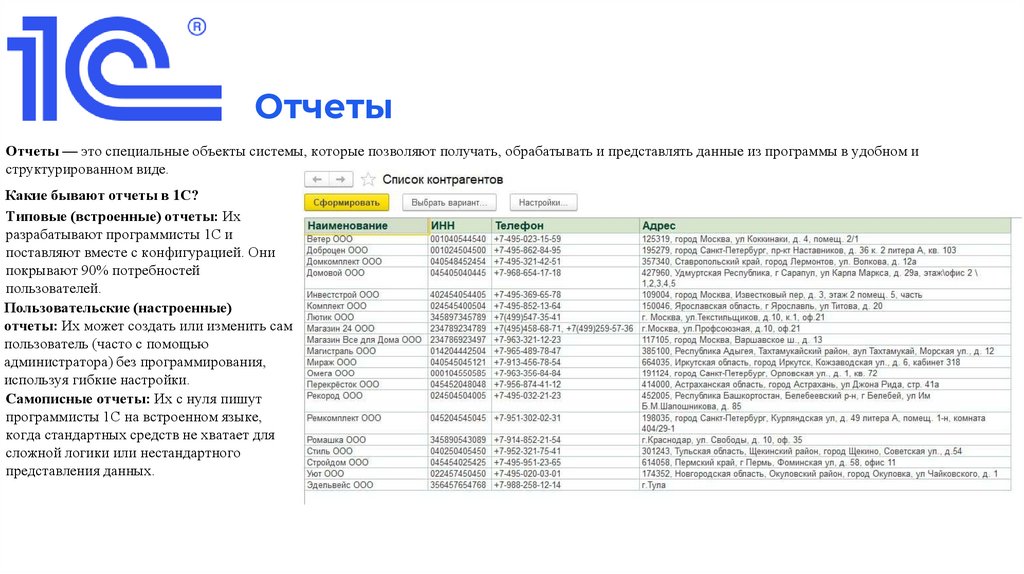Select the Ромашка ООО cell
This screenshot has width=1024, height=574.
click(x=366, y=439)
